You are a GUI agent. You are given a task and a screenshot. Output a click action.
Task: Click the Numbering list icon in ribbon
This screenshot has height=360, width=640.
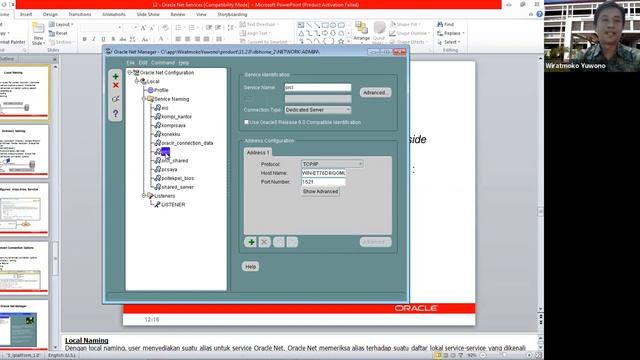tap(192, 27)
